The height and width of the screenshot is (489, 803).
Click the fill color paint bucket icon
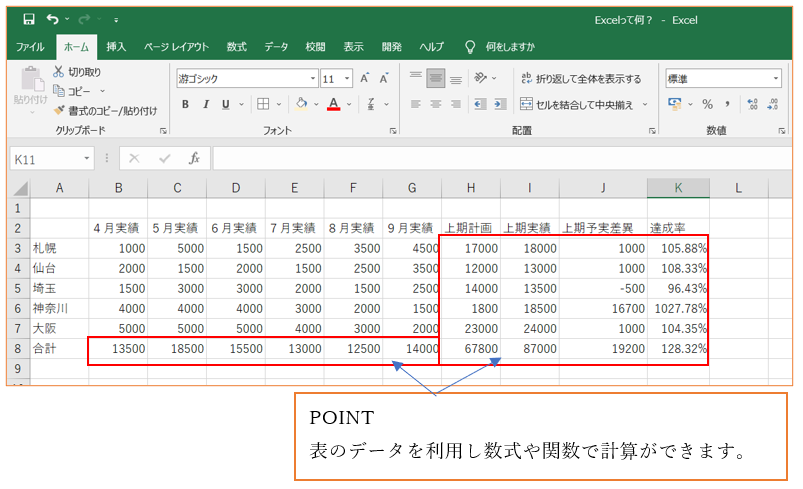301,104
